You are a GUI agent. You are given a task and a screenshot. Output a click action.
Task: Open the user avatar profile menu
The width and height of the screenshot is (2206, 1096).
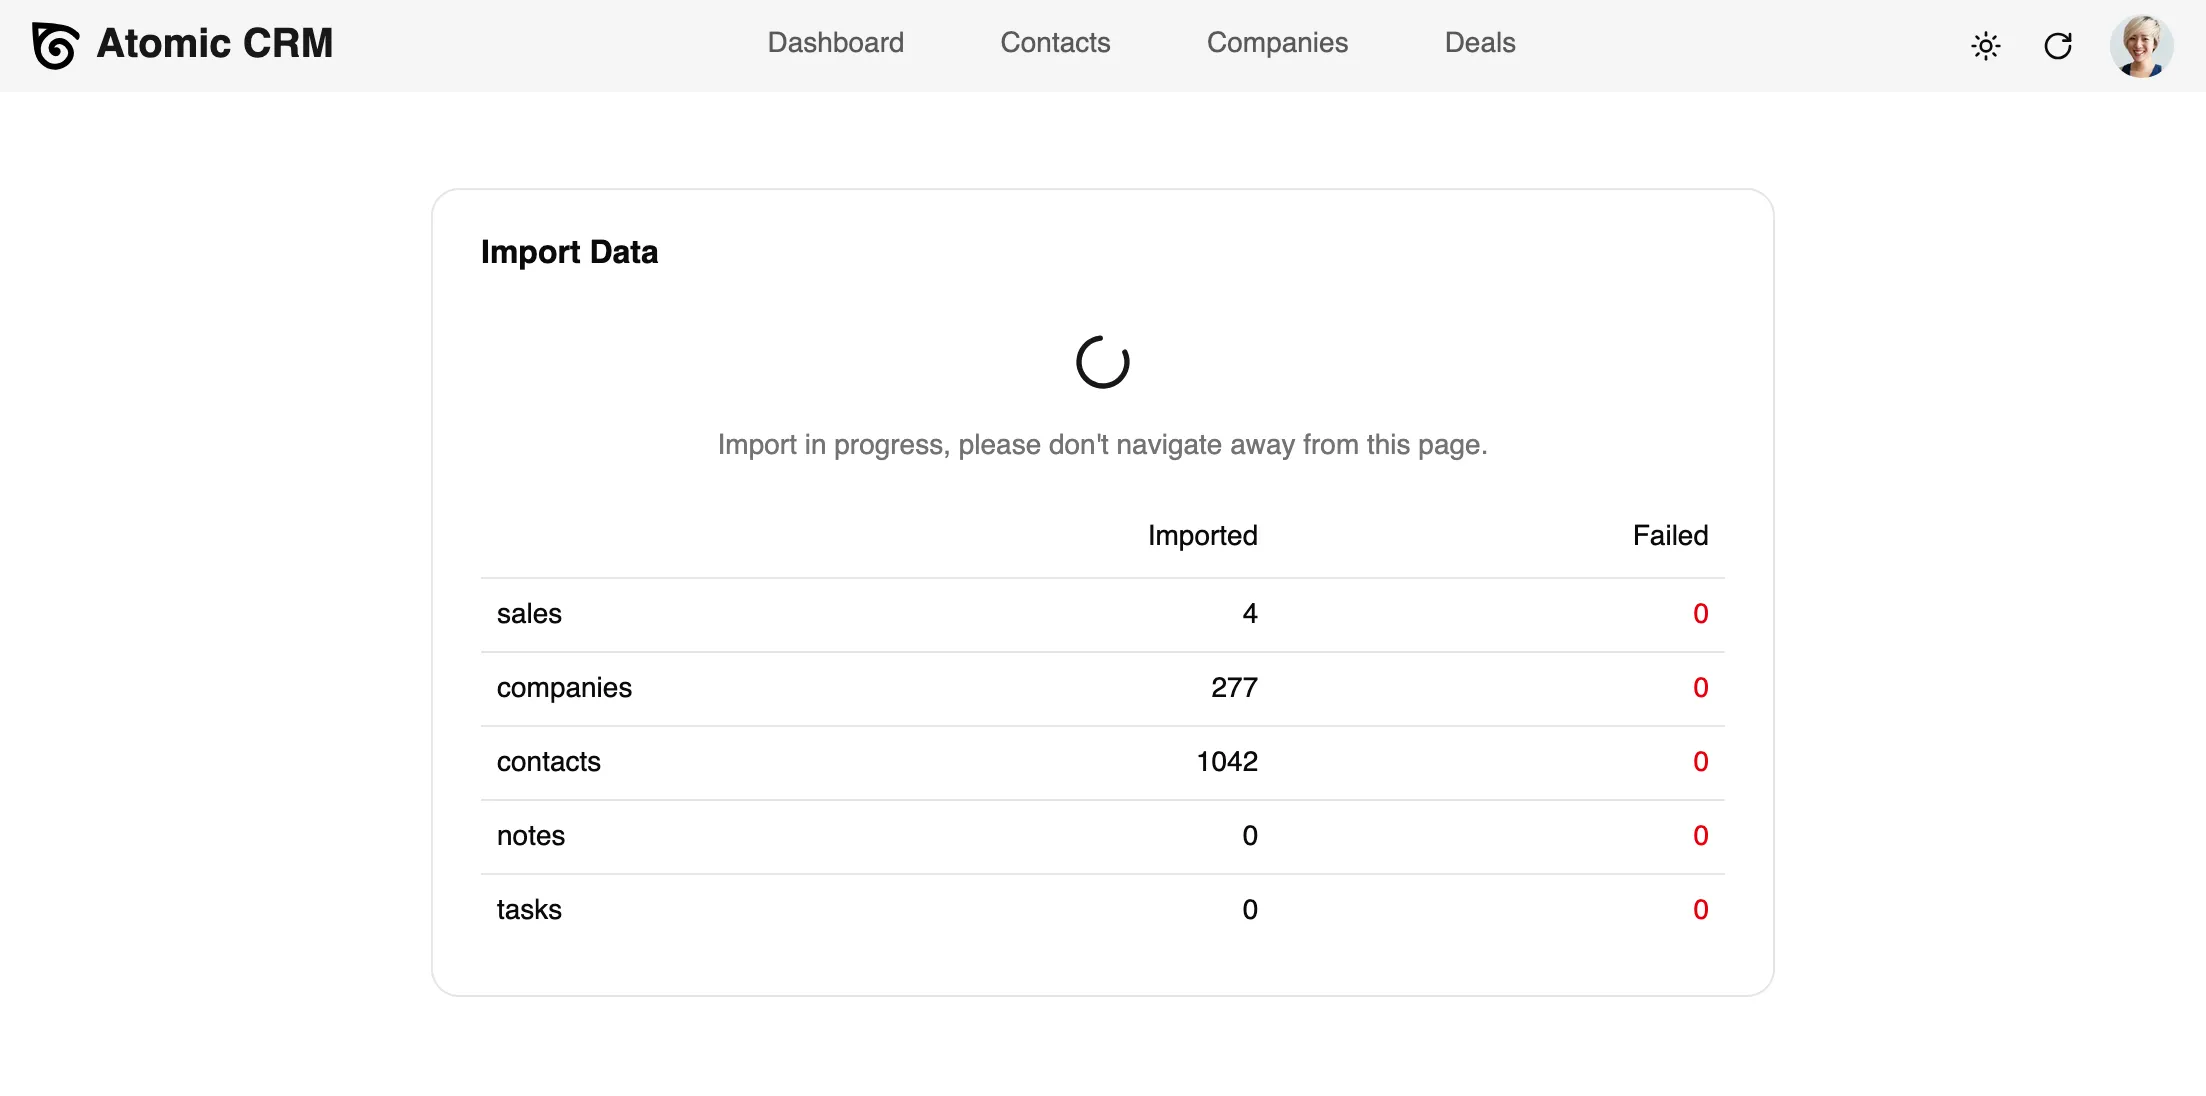point(2141,46)
